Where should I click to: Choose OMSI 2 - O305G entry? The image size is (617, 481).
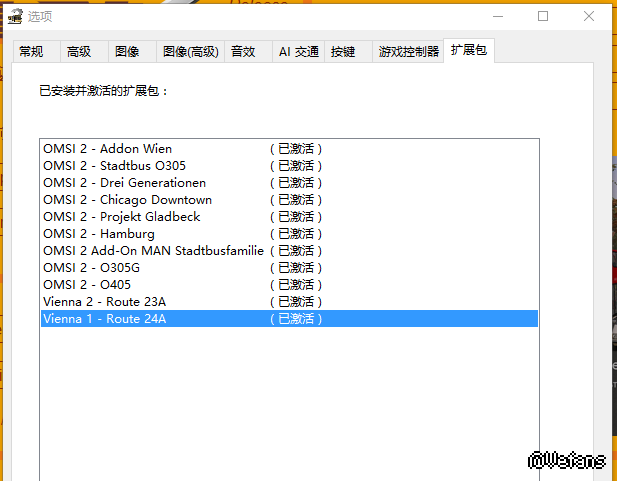(x=289, y=268)
